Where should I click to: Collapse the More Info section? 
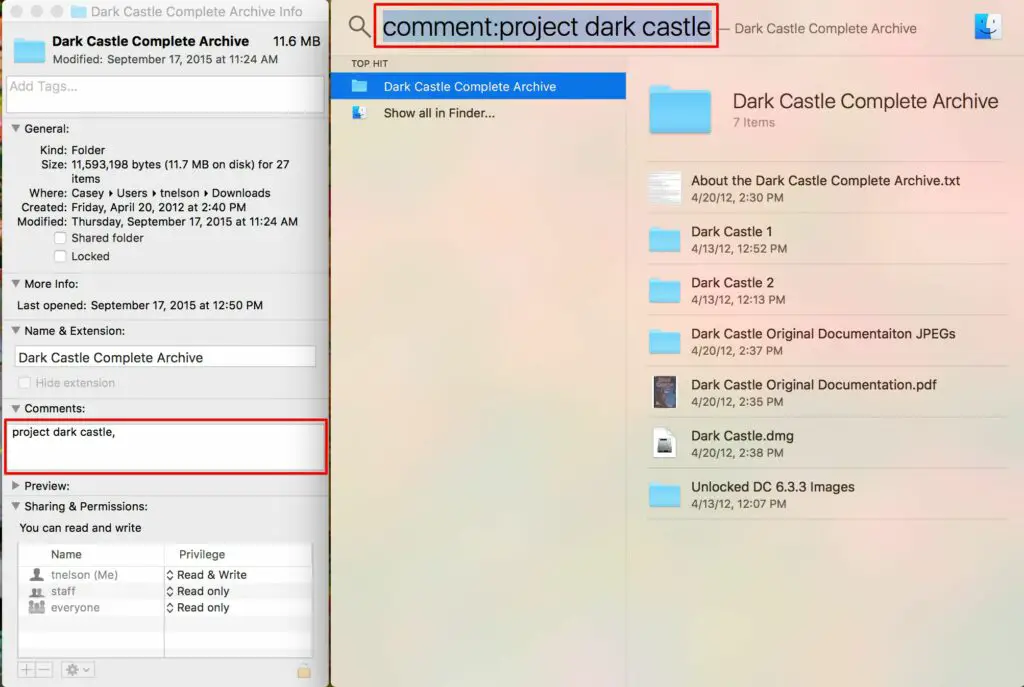16,283
